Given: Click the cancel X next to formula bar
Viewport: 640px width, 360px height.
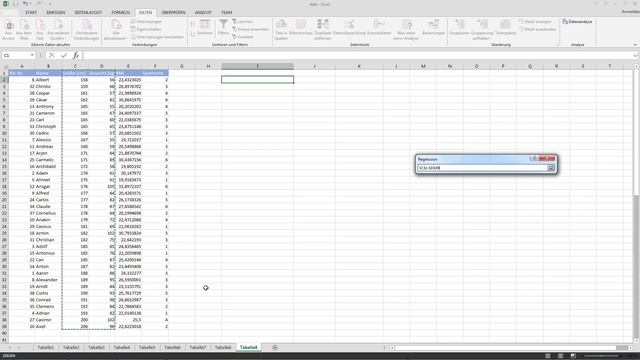Looking at the screenshot, I should (51, 55).
